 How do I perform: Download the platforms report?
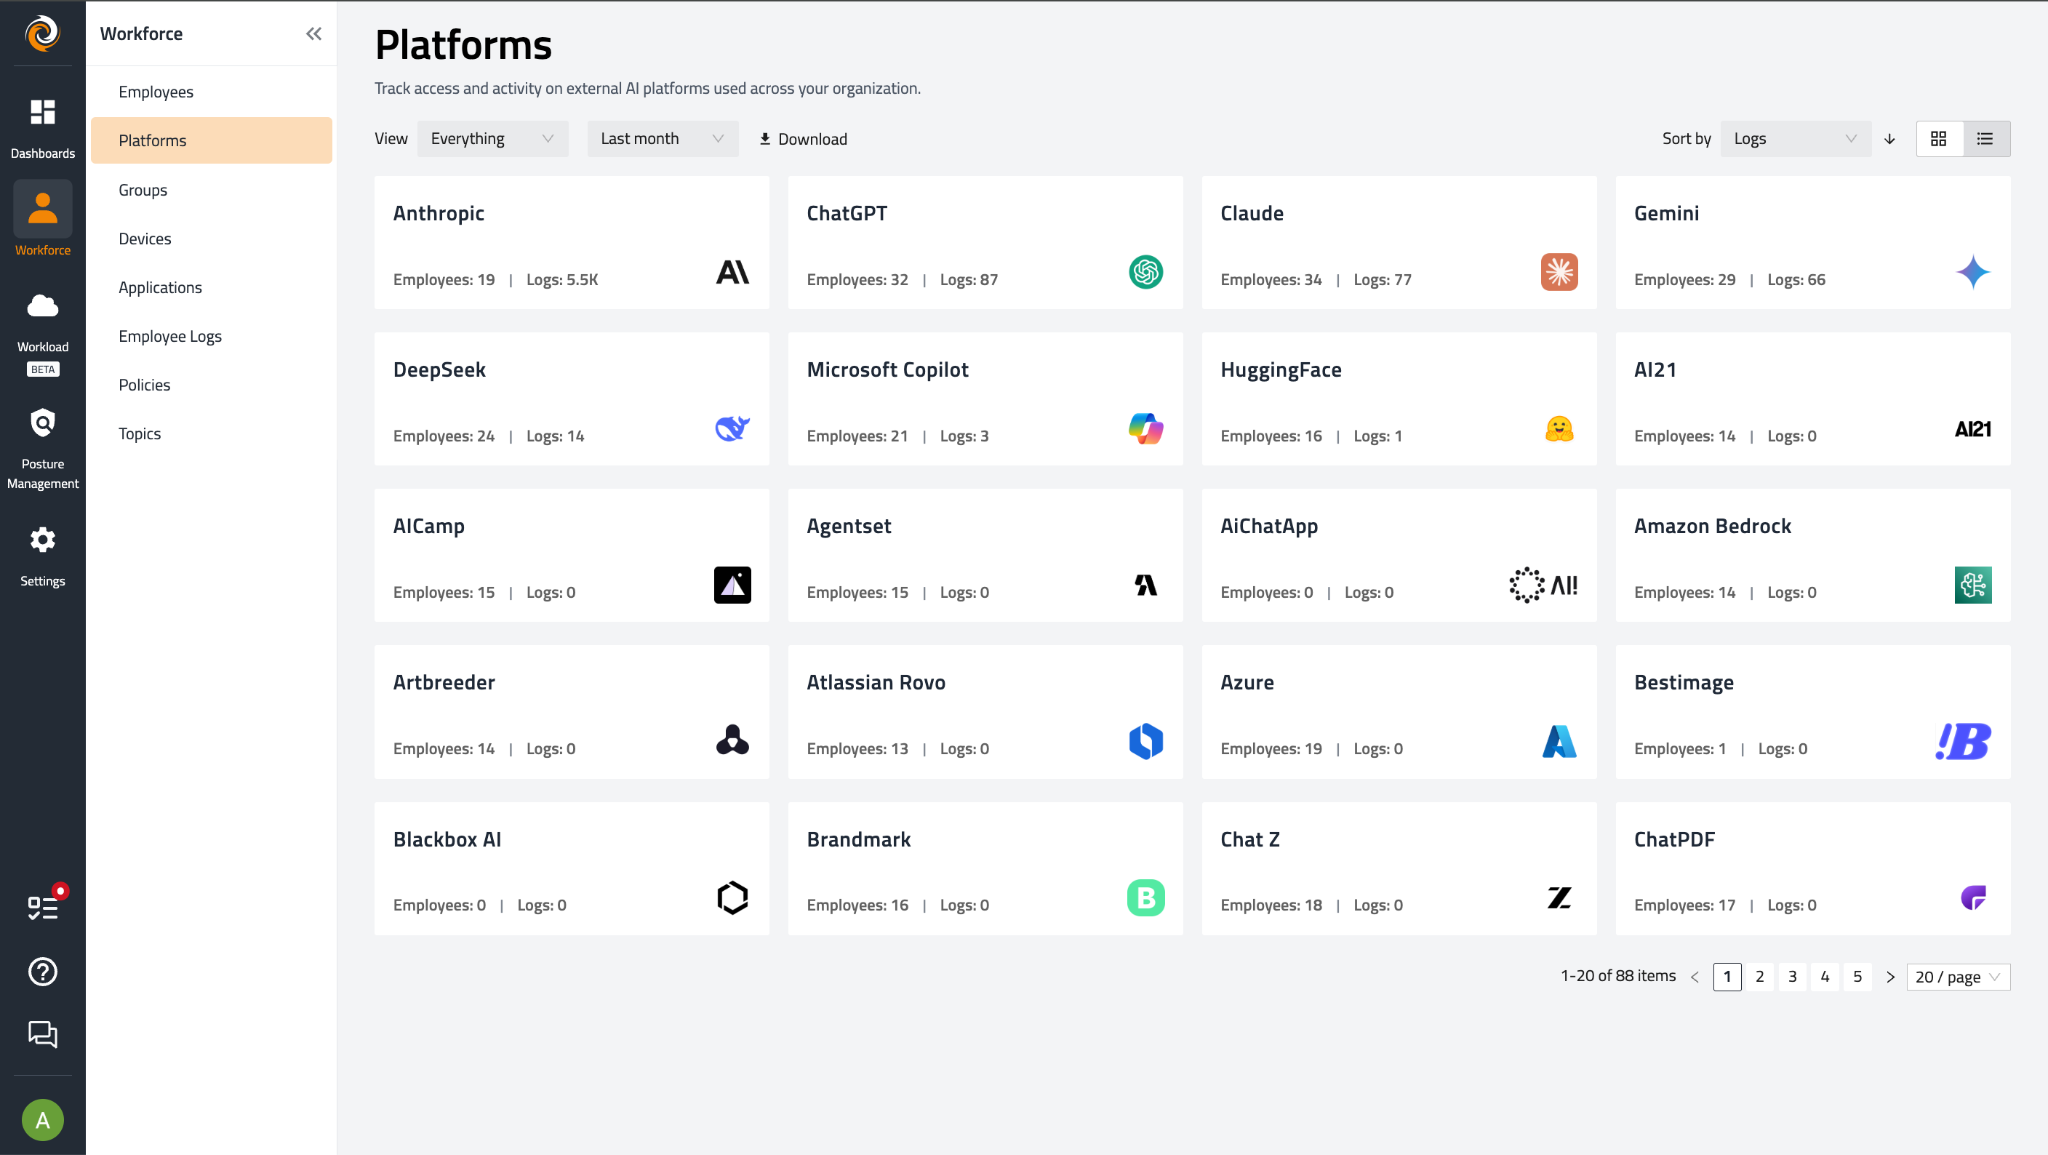point(803,139)
